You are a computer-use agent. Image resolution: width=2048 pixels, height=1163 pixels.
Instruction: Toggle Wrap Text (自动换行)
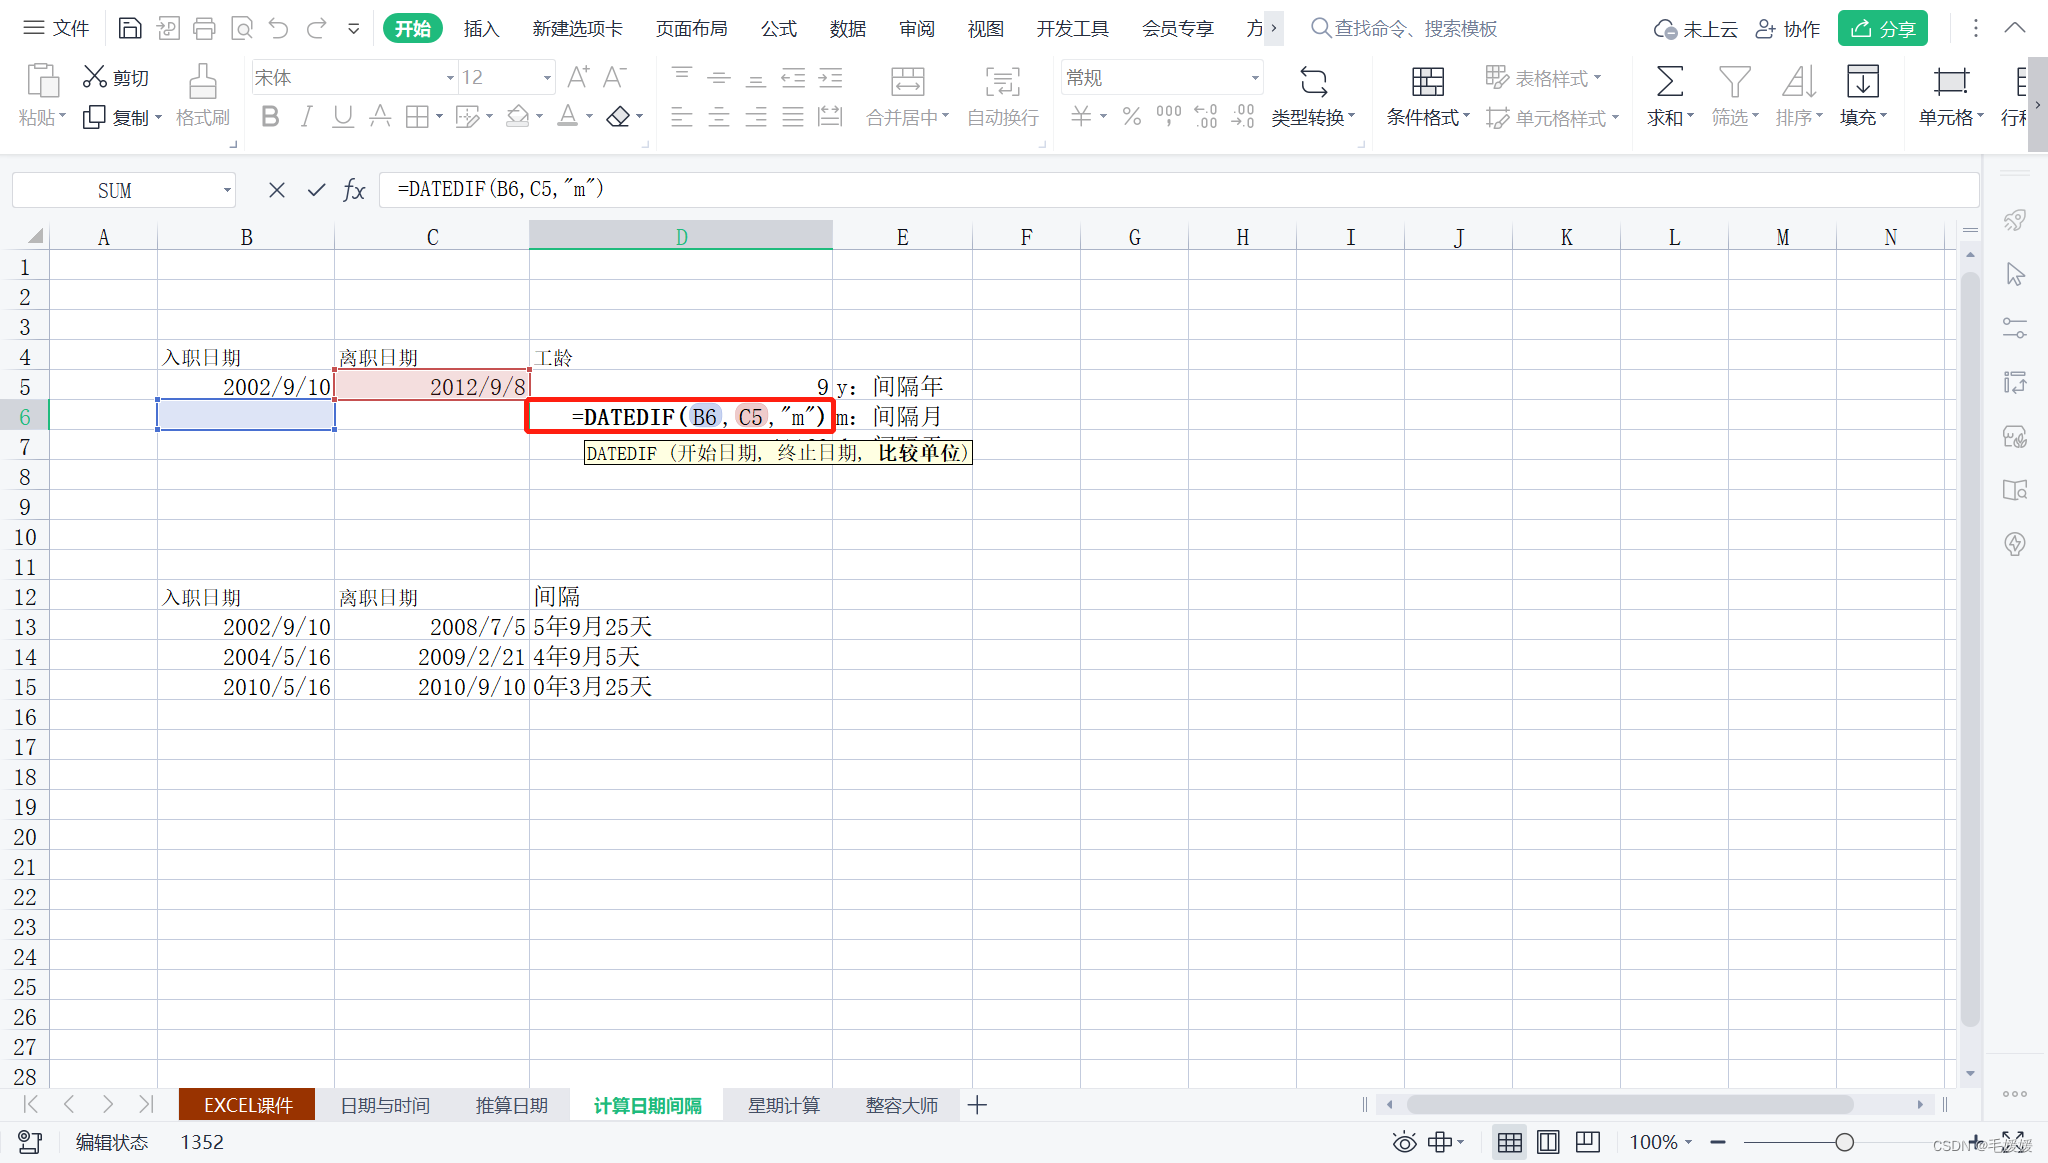coord(1003,96)
